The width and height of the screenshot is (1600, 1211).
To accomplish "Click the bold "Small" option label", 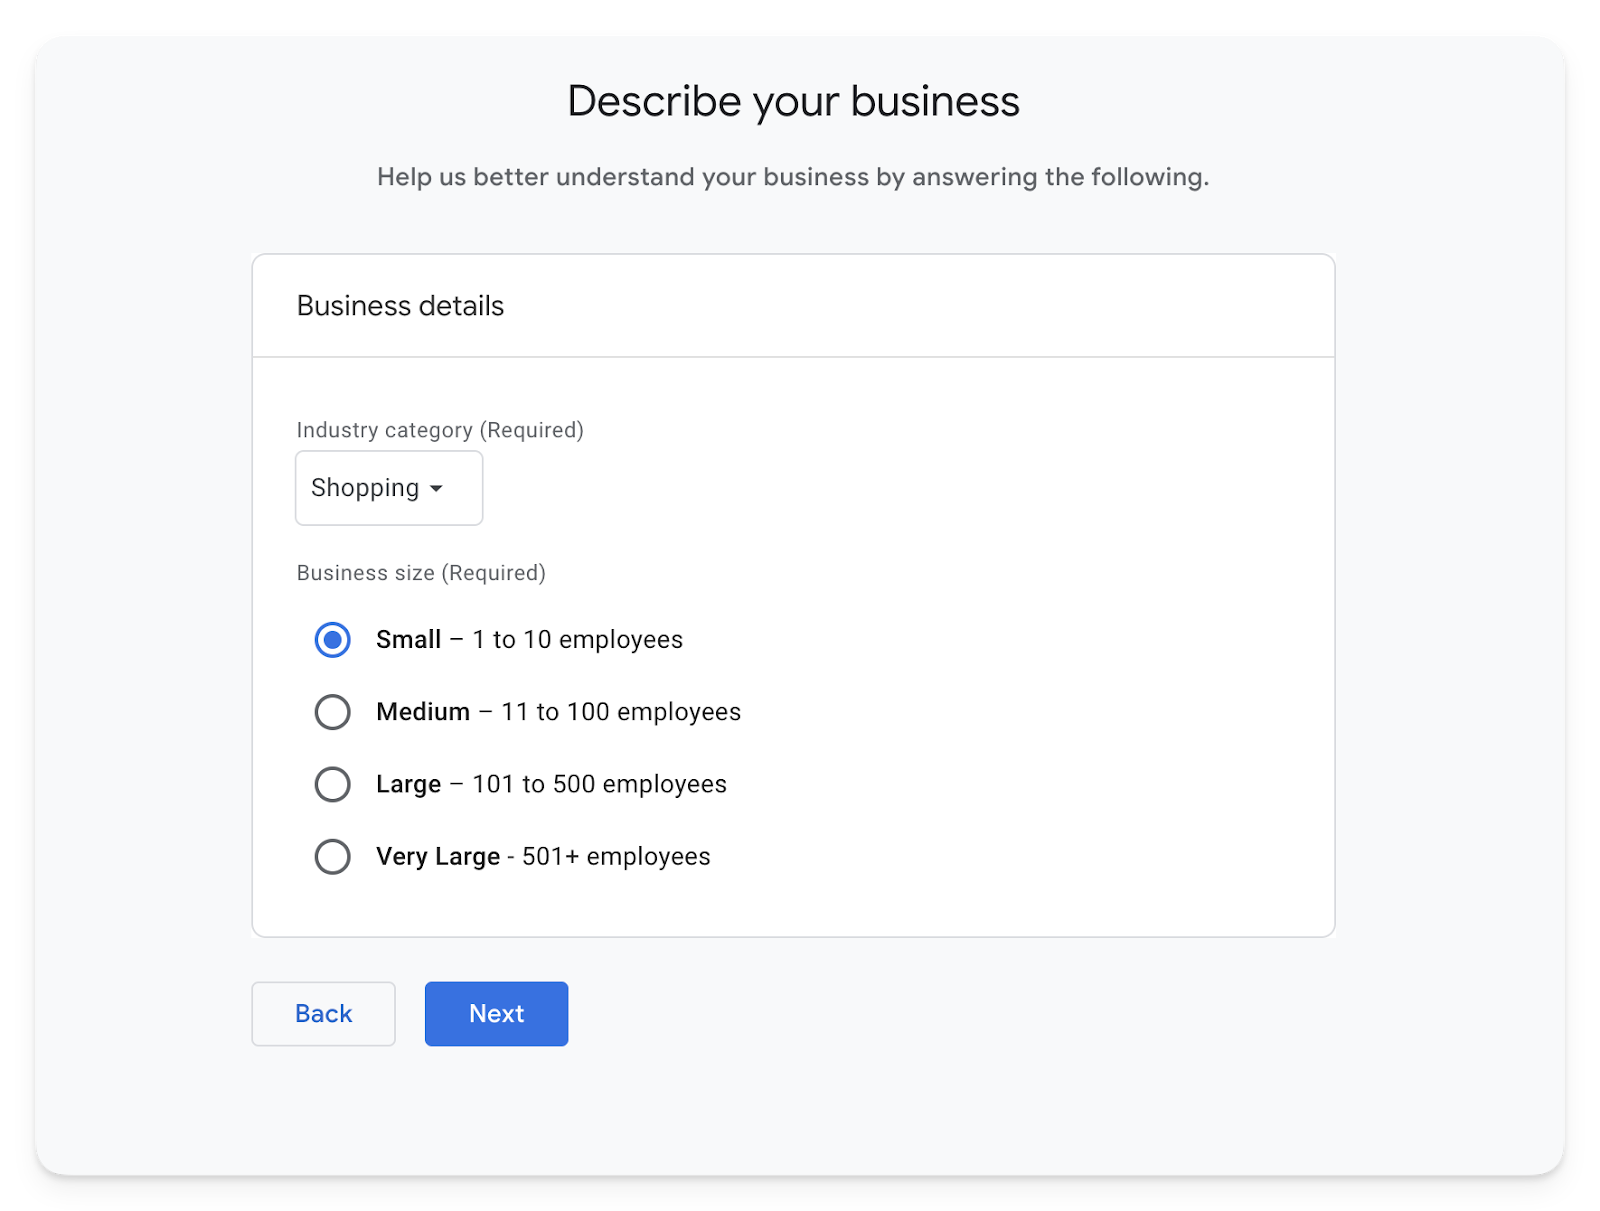I will [x=408, y=640].
